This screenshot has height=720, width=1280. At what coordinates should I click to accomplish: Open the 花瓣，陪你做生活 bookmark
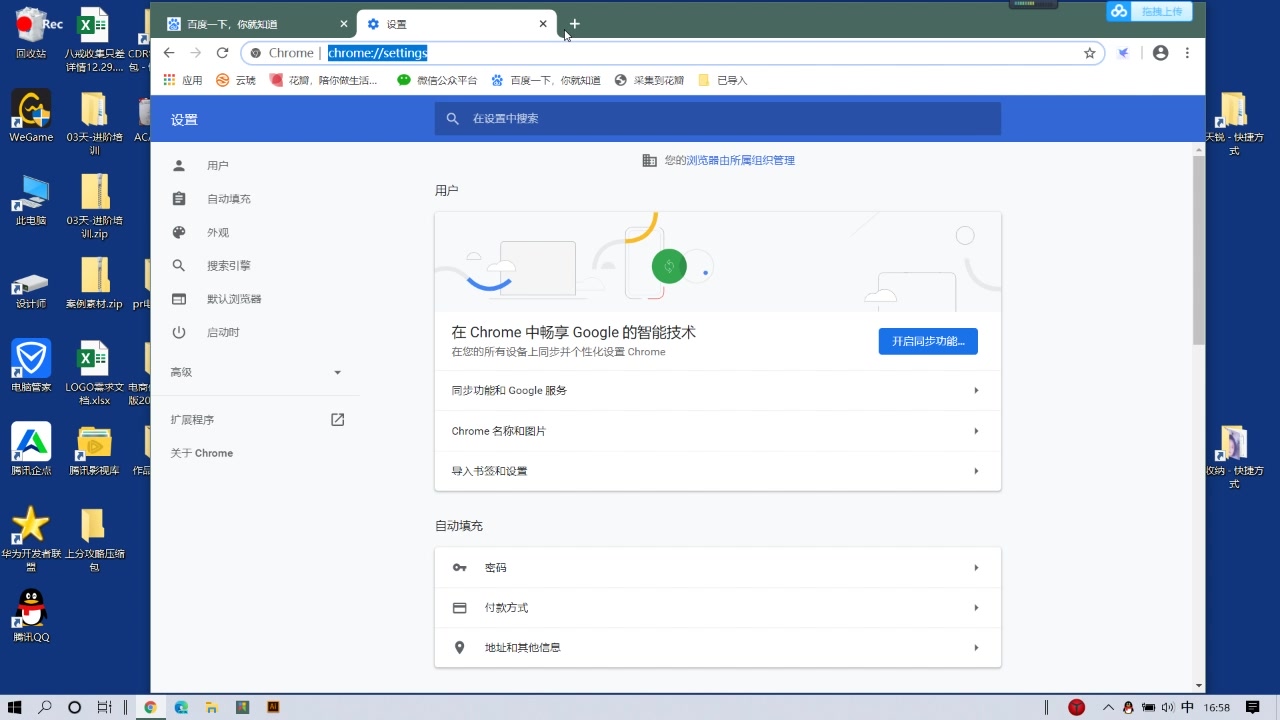tap(324, 80)
